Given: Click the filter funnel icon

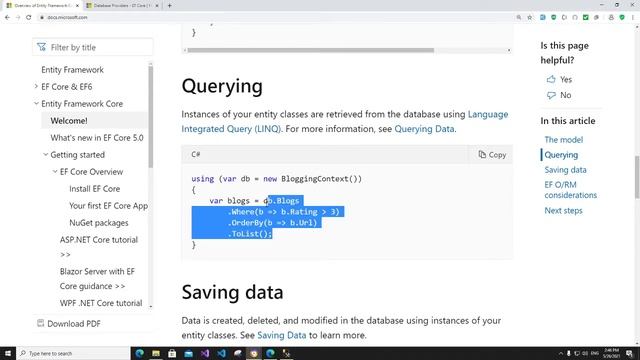Looking at the screenshot, I should point(42,47).
